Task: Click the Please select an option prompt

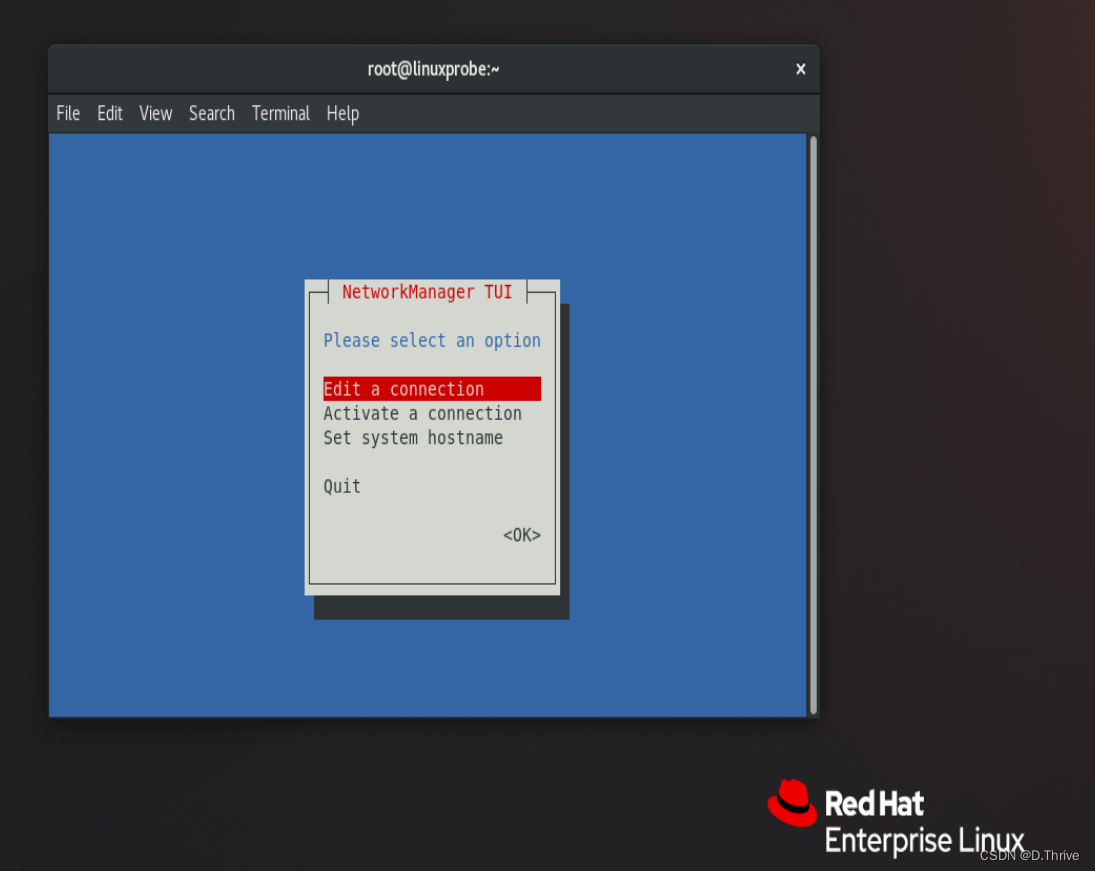Action: click(x=431, y=341)
